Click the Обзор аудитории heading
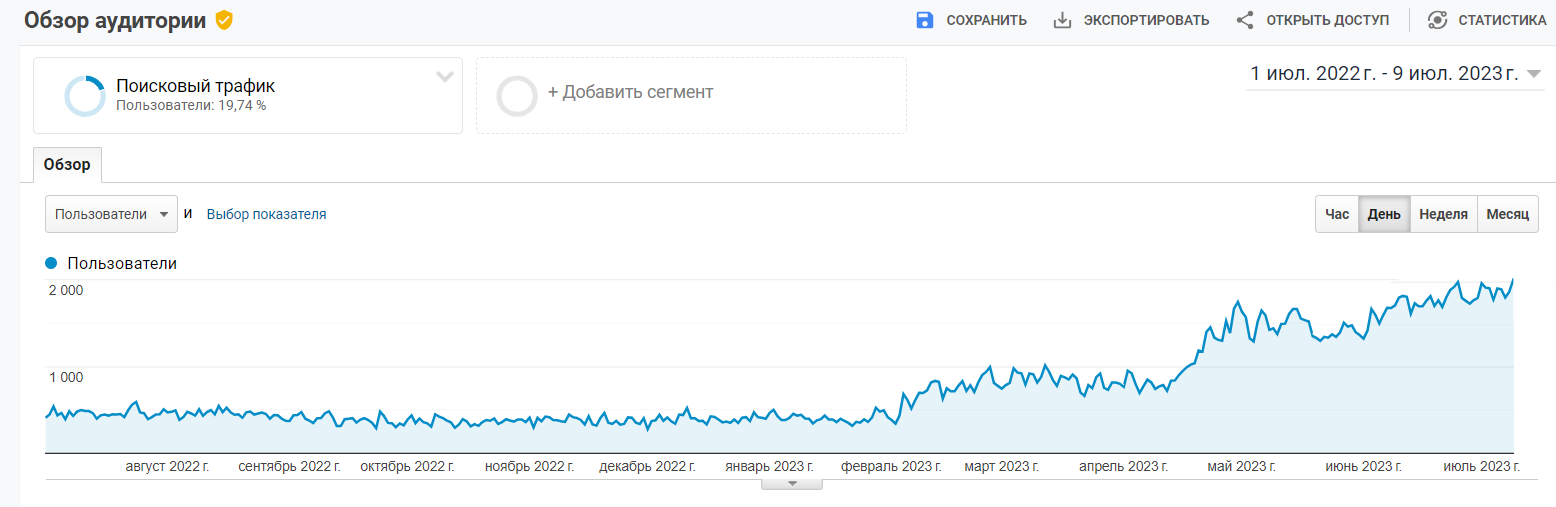This screenshot has width=1556, height=507. (x=116, y=20)
